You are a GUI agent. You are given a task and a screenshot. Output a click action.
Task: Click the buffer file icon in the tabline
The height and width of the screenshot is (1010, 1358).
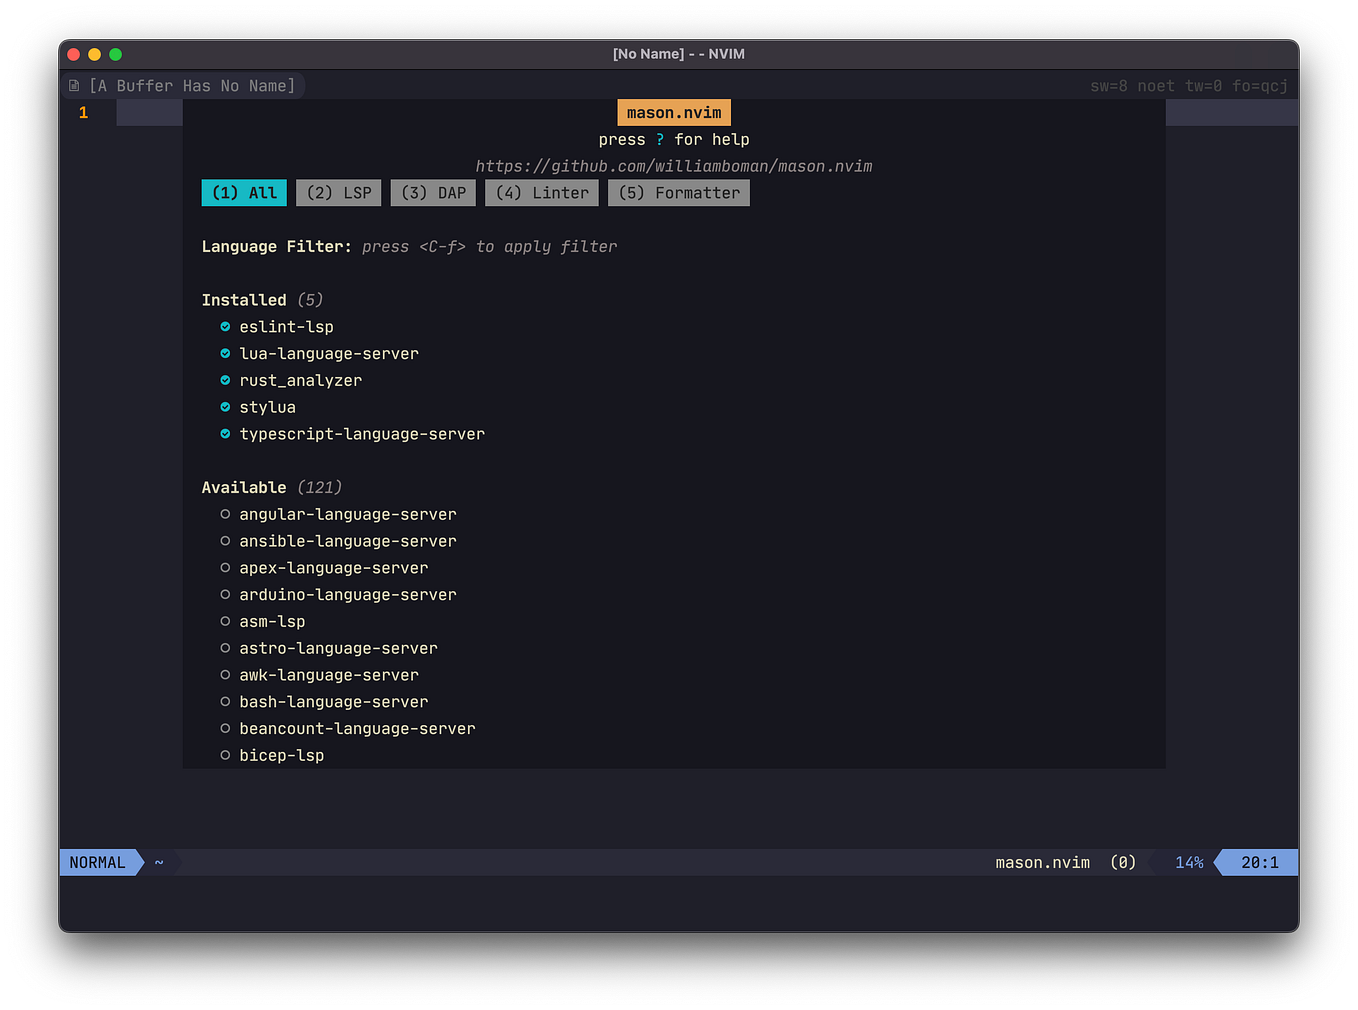click(74, 85)
